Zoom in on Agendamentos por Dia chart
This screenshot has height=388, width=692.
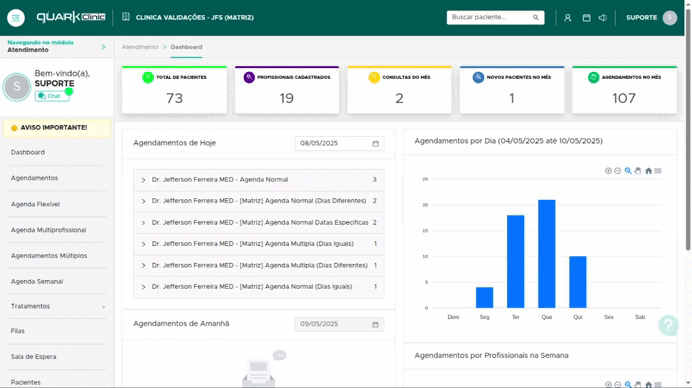coord(608,171)
